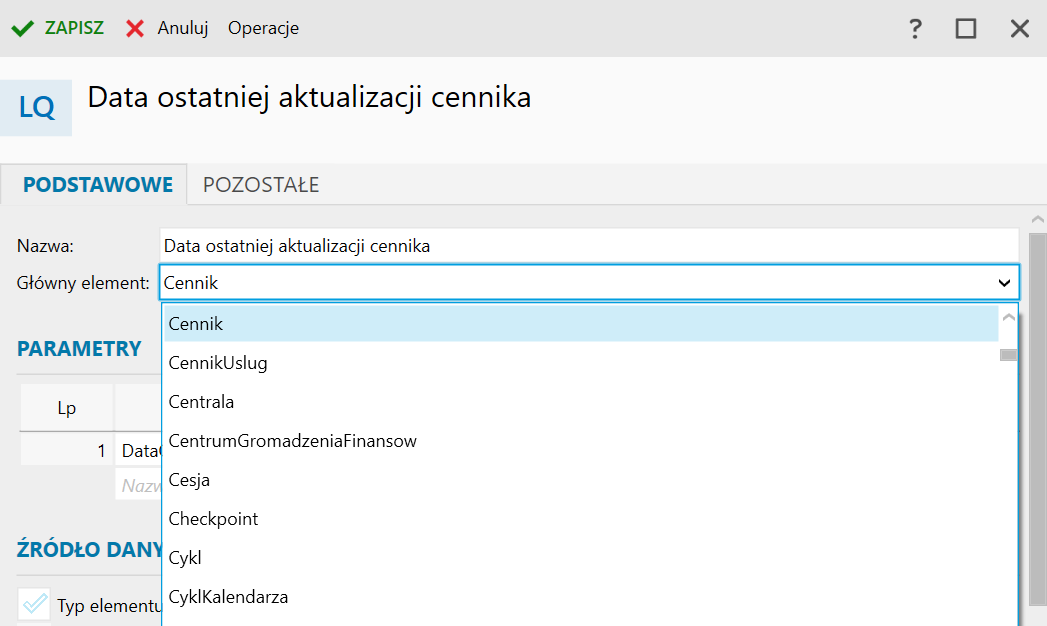Viewport: 1047px width, 626px height.
Task: Click the green ZAPISZ save checkmark icon
Action: click(x=22, y=28)
